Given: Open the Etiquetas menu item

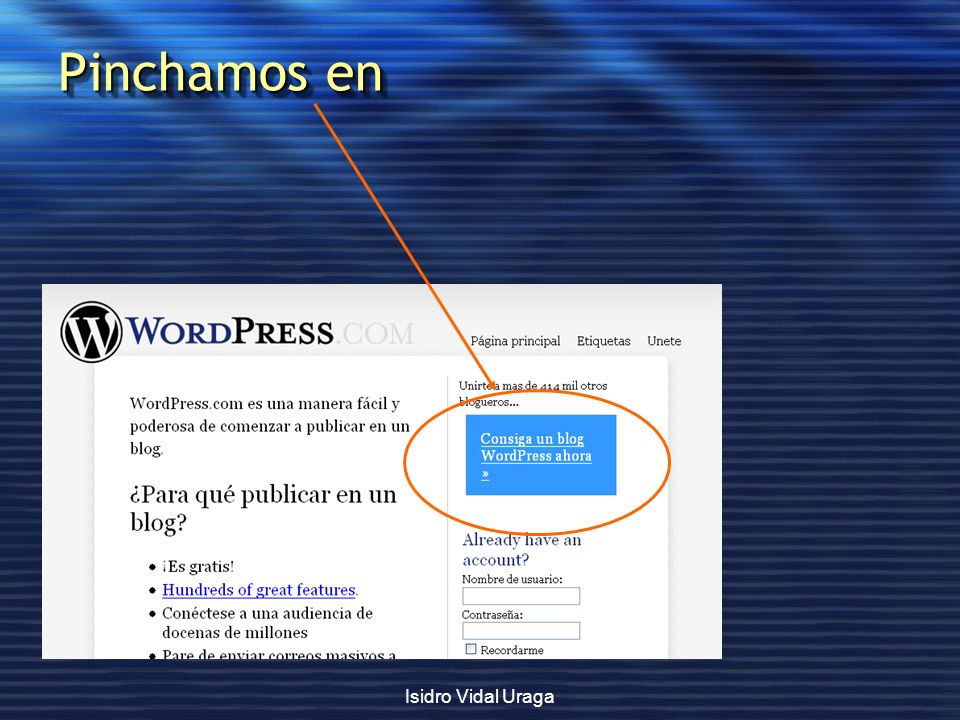Looking at the screenshot, I should pos(603,341).
